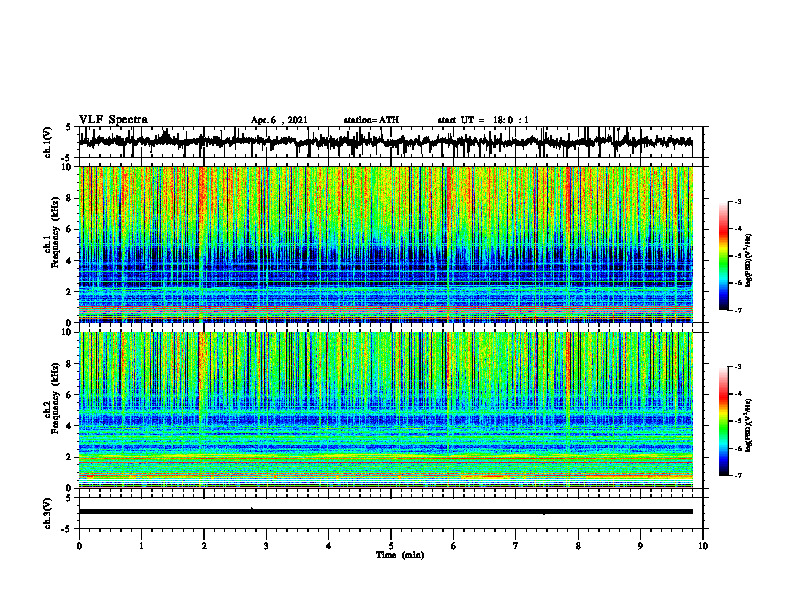Click the time axis tick label "10"
792x612 pixels.
[703, 546]
